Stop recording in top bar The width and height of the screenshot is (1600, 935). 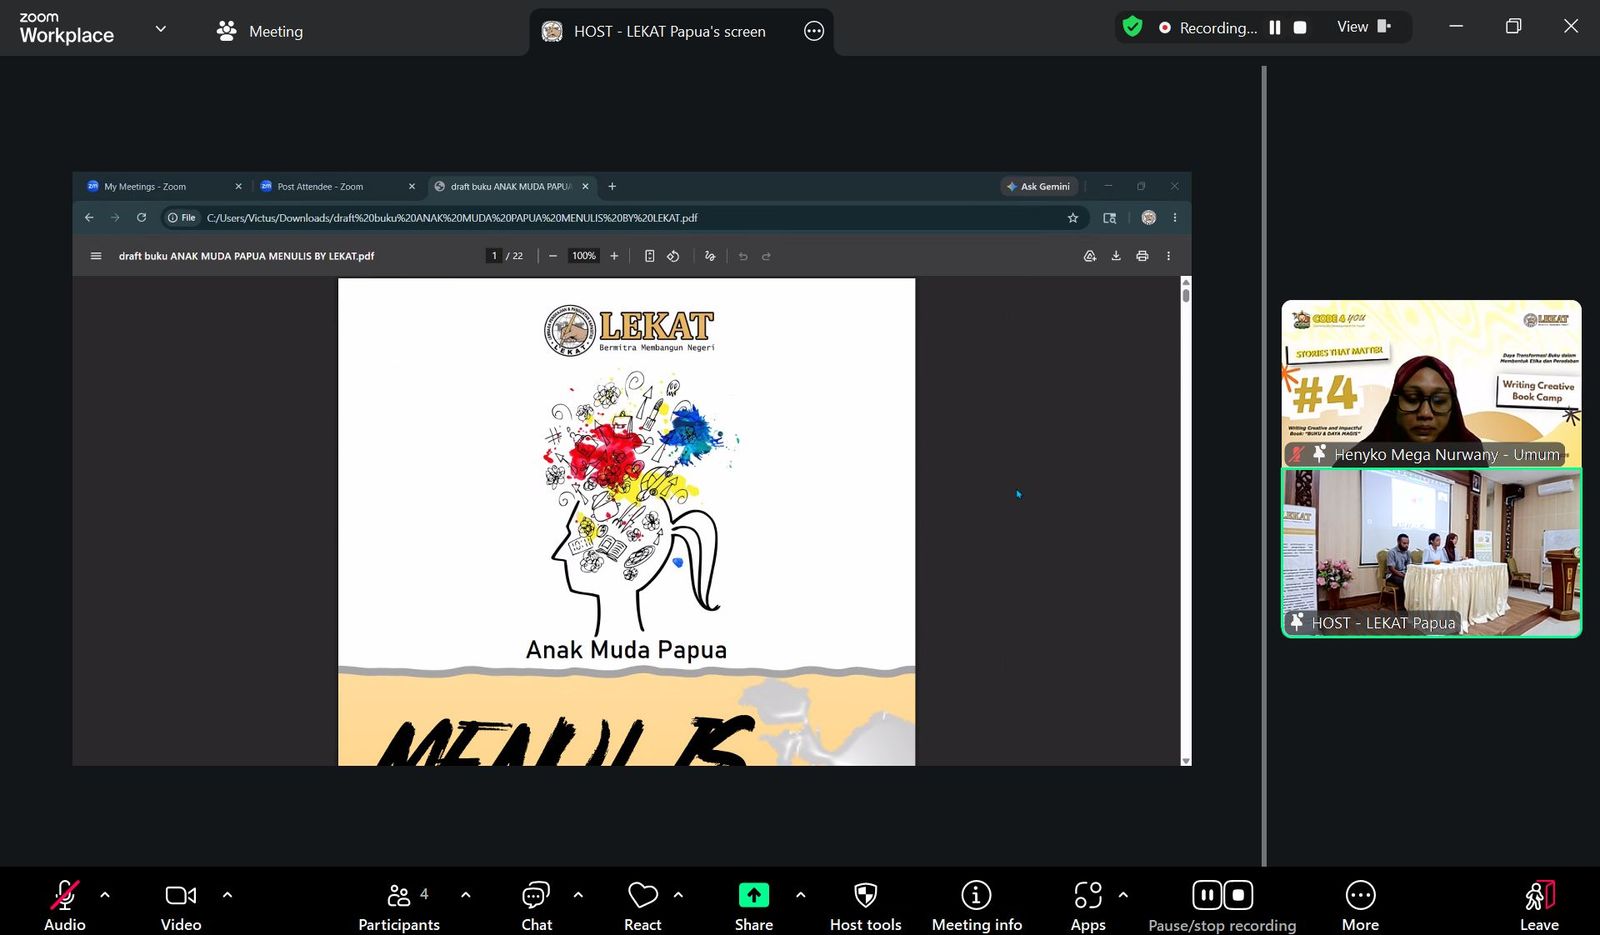click(x=1300, y=28)
